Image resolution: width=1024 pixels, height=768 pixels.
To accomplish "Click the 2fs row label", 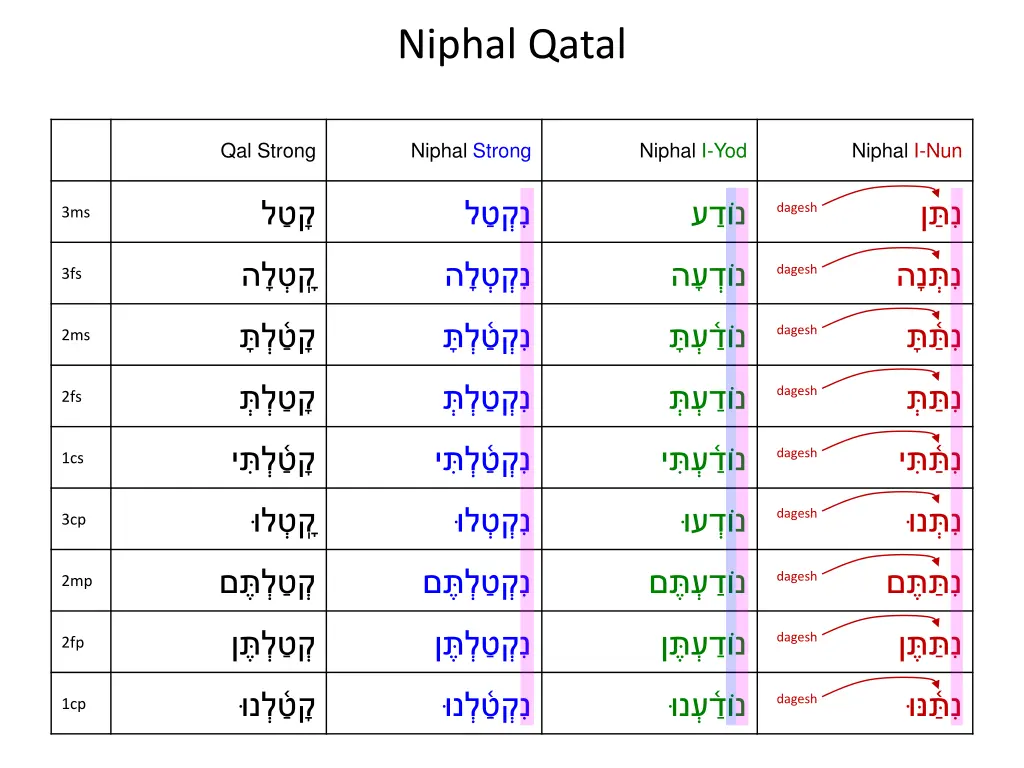I will tap(72, 397).
